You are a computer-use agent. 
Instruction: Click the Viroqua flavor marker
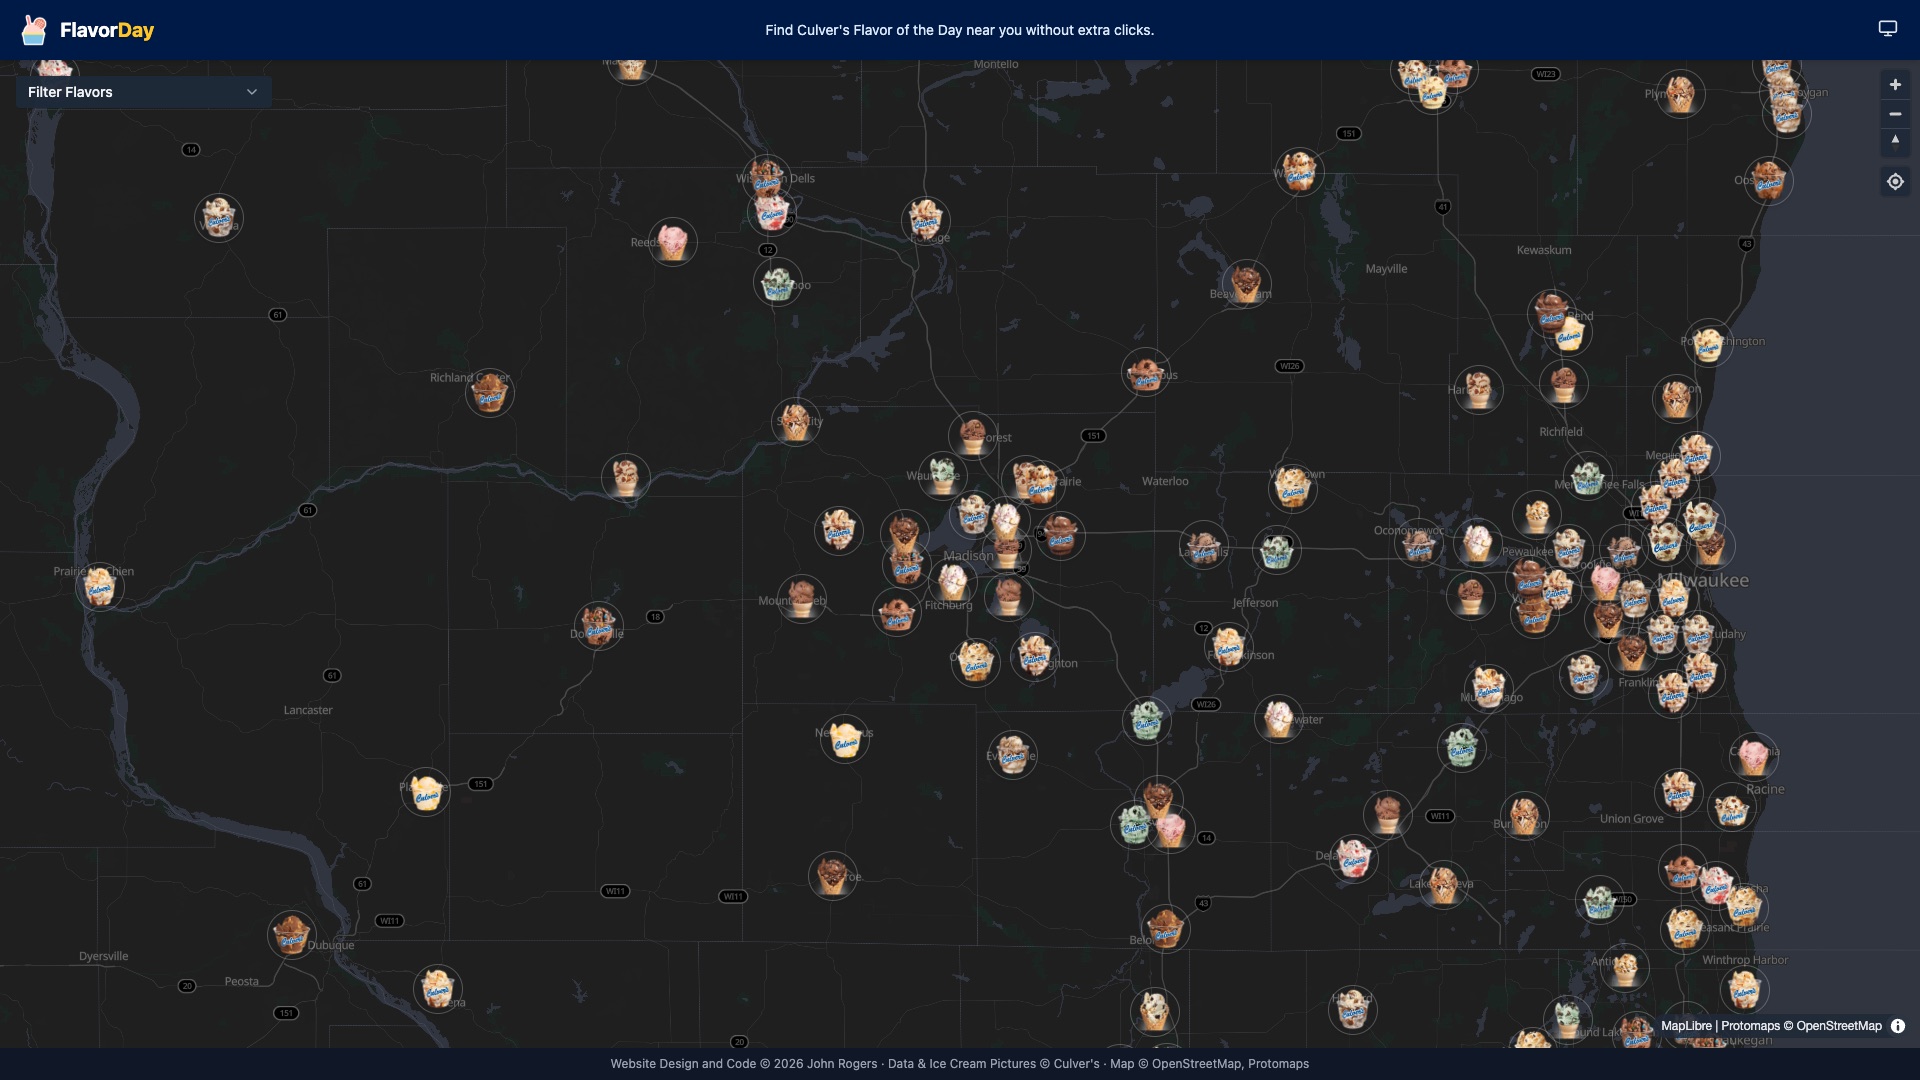[219, 218]
